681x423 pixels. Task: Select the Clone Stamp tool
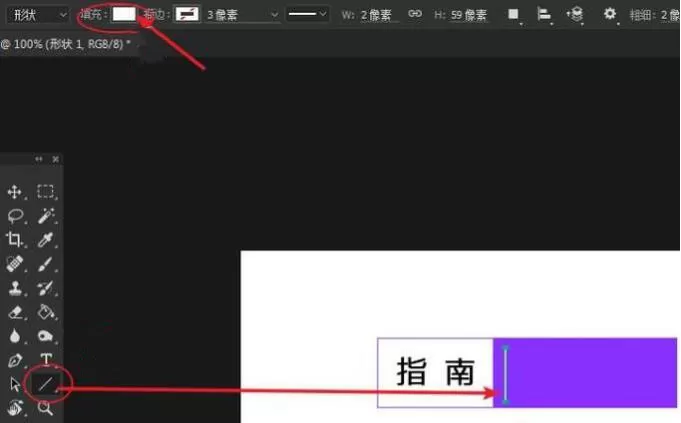tap(15, 288)
